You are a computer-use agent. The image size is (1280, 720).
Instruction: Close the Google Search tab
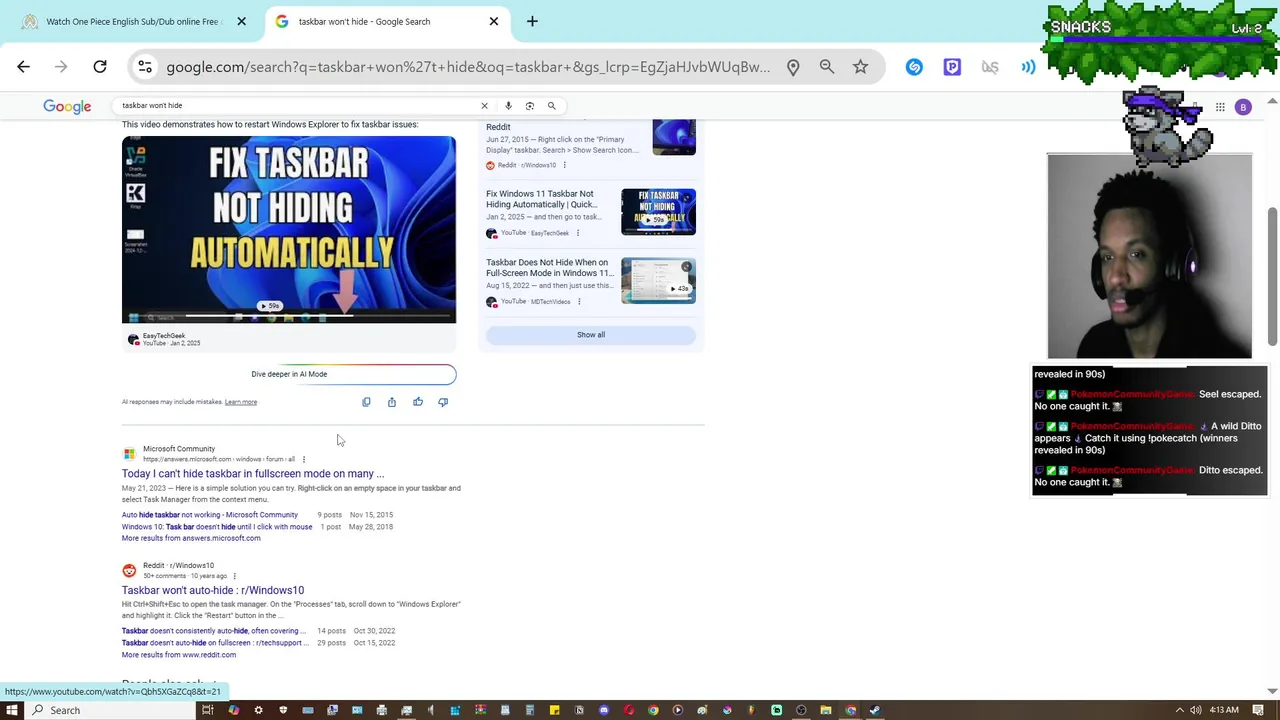point(493,21)
